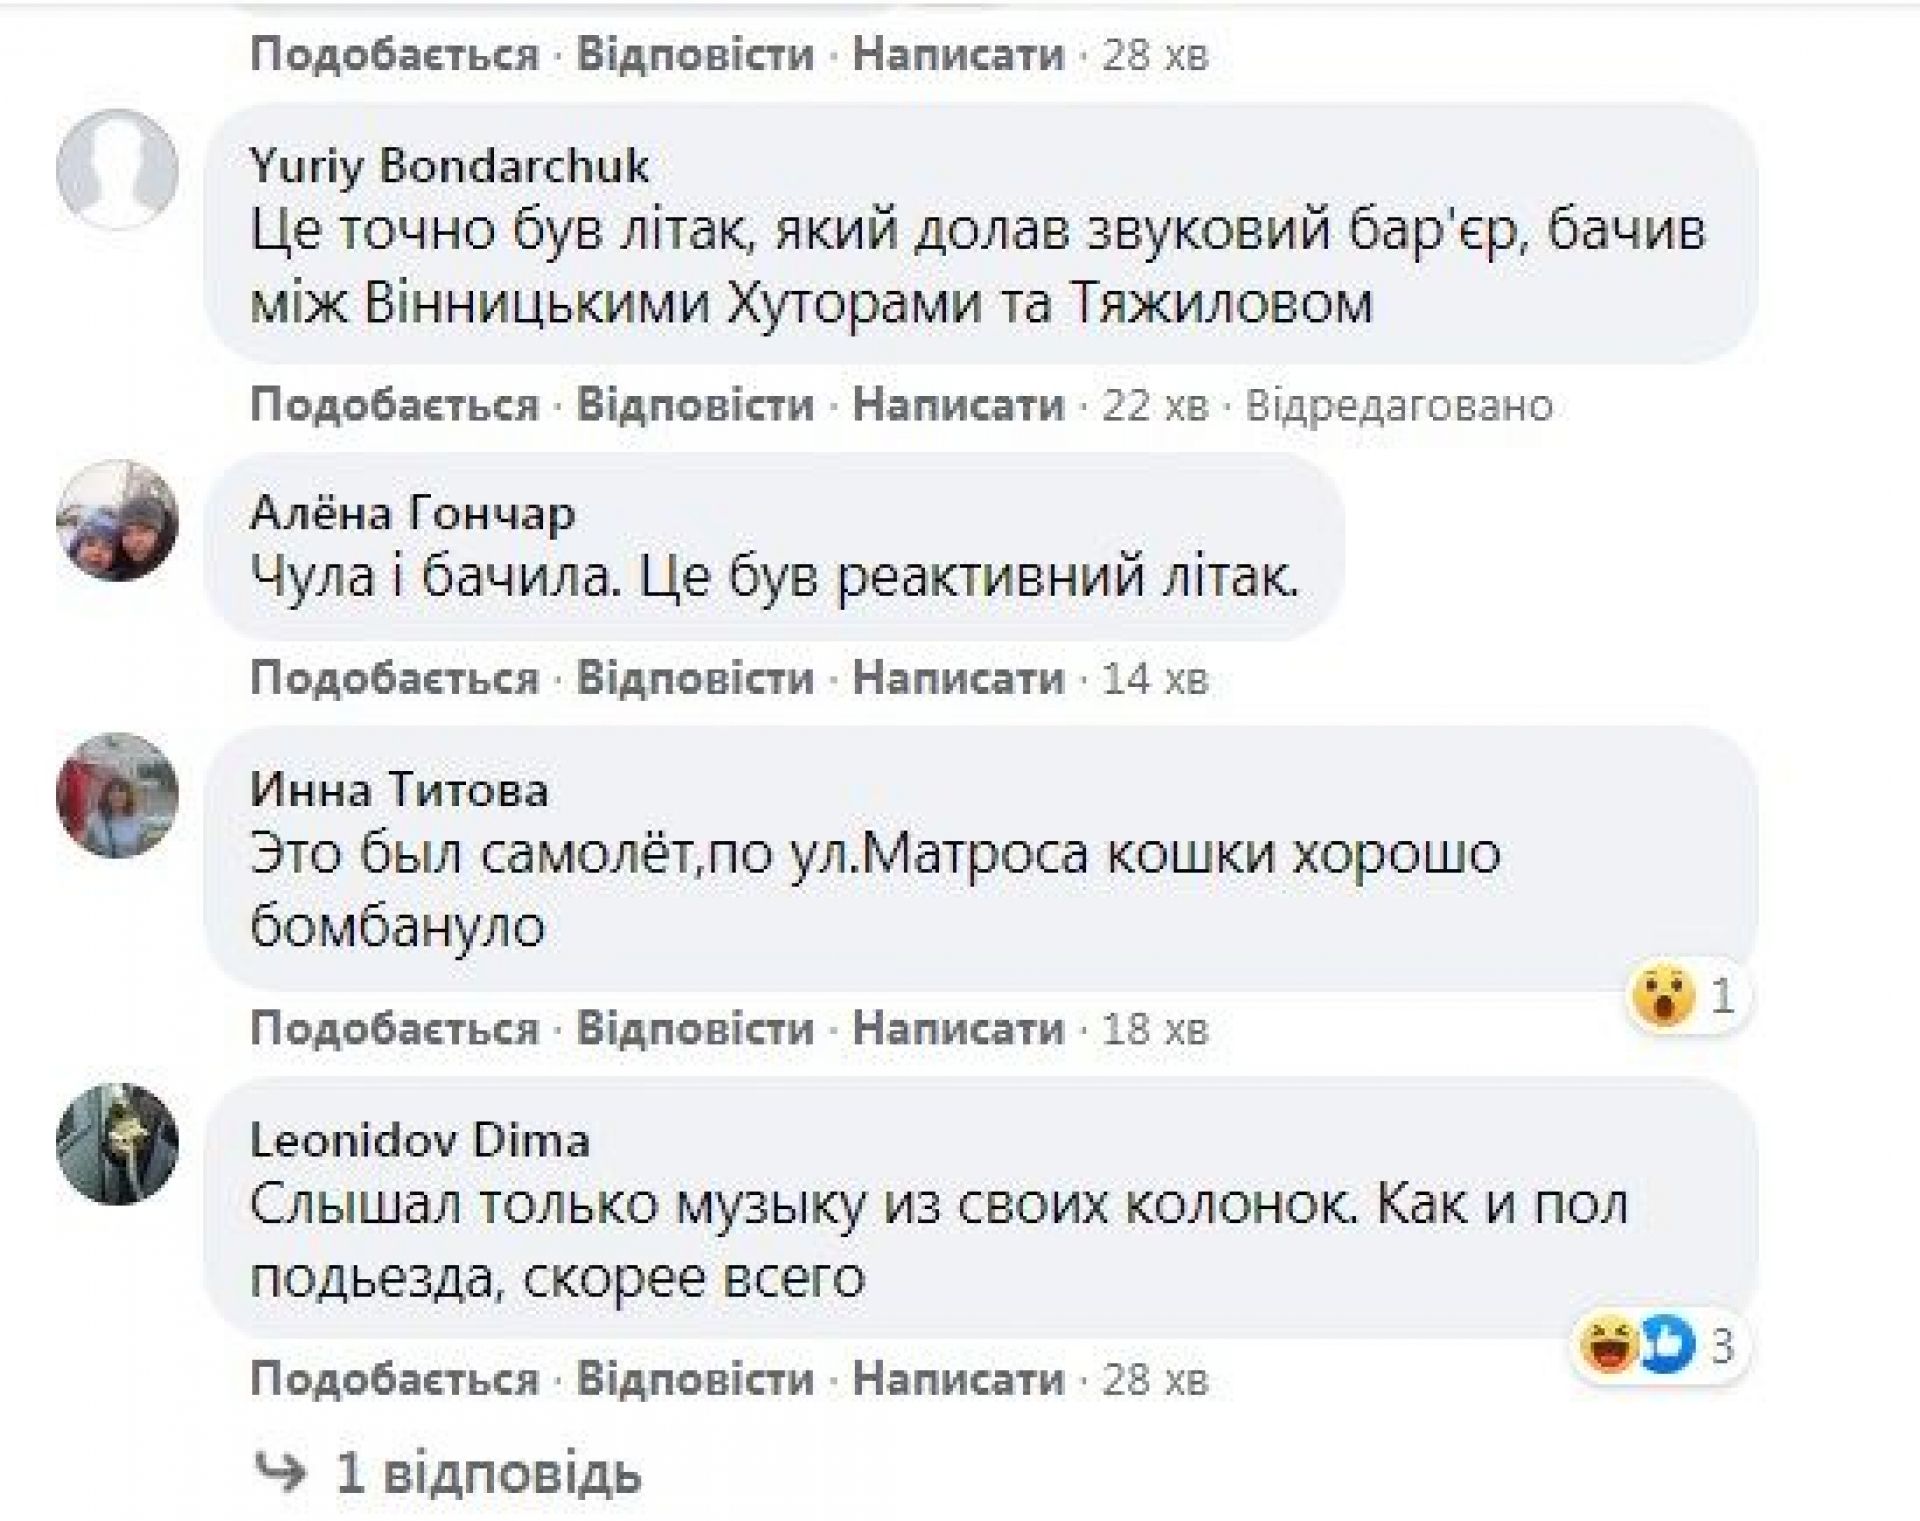Open Leonidov Dima's profile name

click(x=420, y=1140)
